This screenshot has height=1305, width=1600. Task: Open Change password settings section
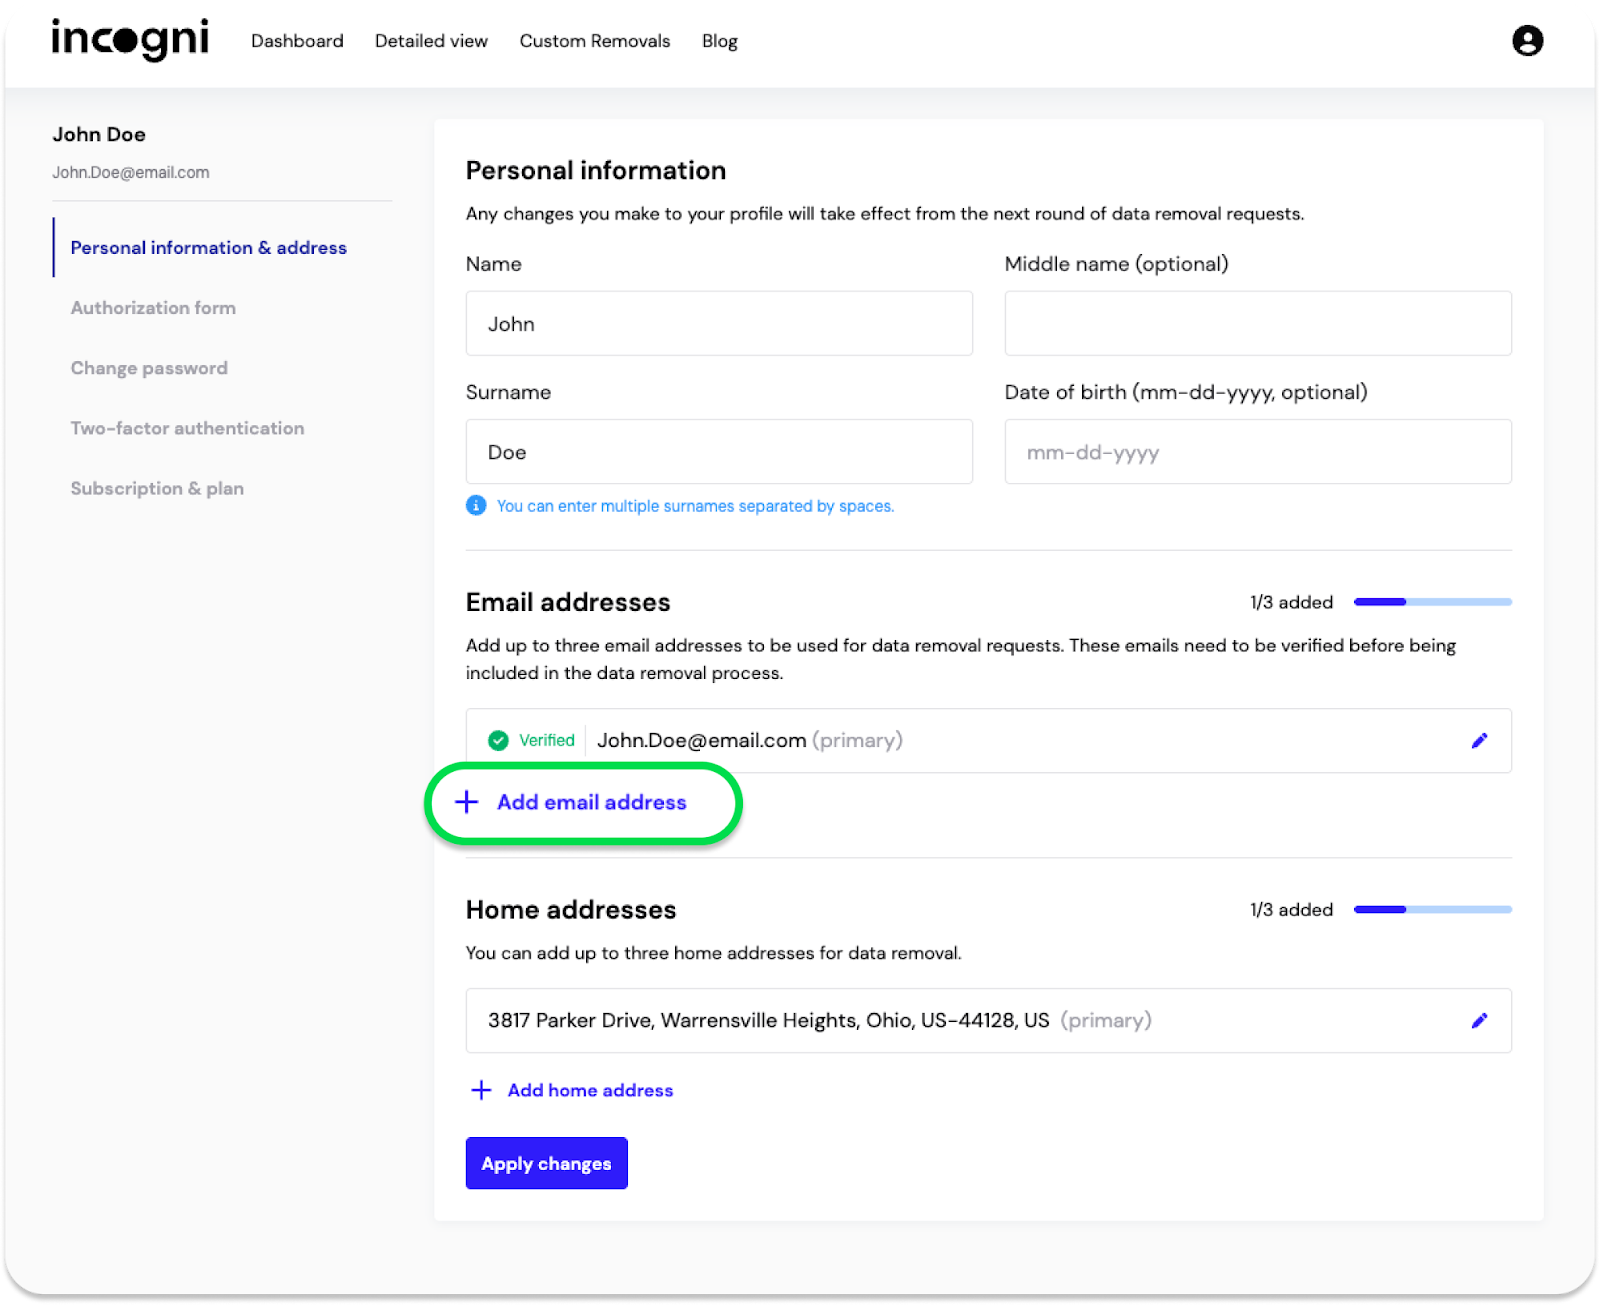[149, 368]
